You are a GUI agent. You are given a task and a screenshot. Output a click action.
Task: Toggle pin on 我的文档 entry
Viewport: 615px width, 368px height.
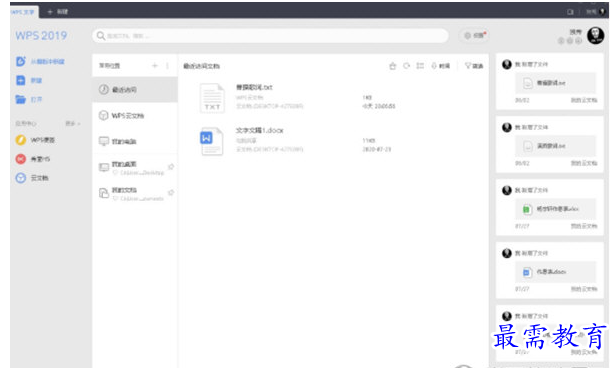point(171,193)
